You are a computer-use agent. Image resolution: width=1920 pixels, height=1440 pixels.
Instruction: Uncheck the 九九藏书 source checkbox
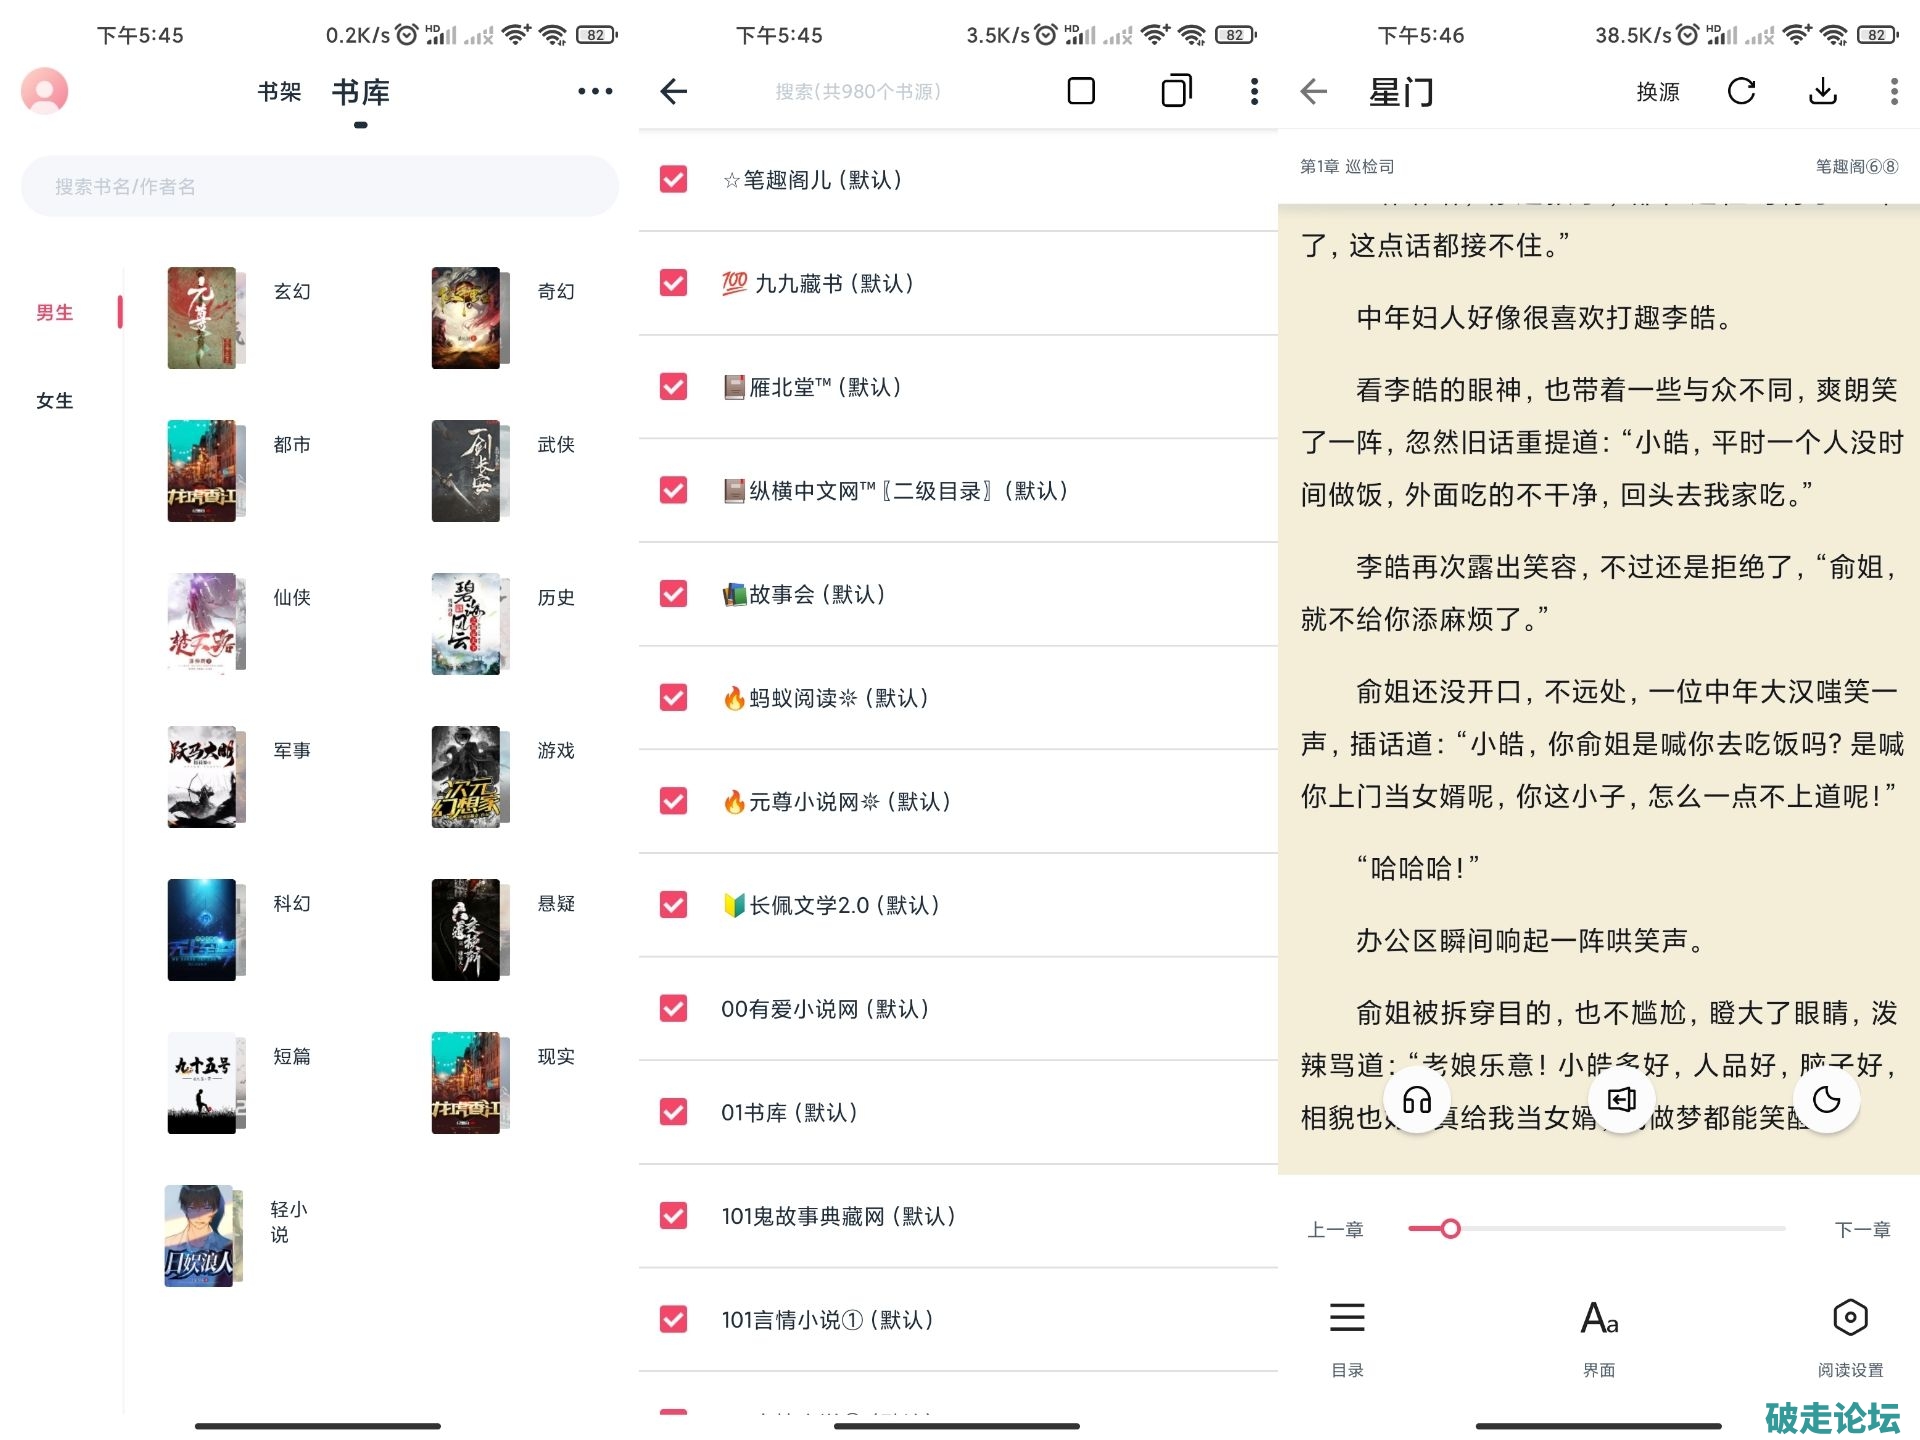(674, 283)
